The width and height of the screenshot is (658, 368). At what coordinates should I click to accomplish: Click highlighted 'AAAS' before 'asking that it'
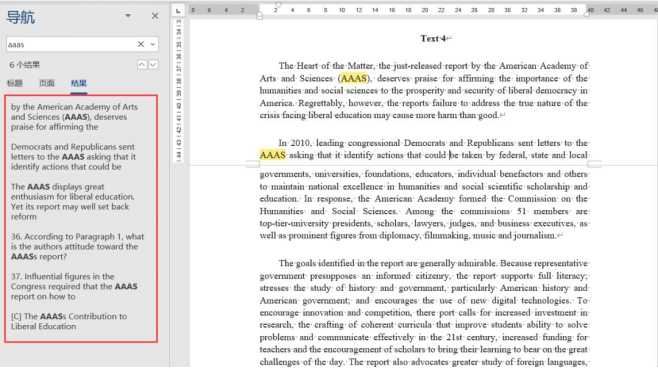[x=272, y=155]
